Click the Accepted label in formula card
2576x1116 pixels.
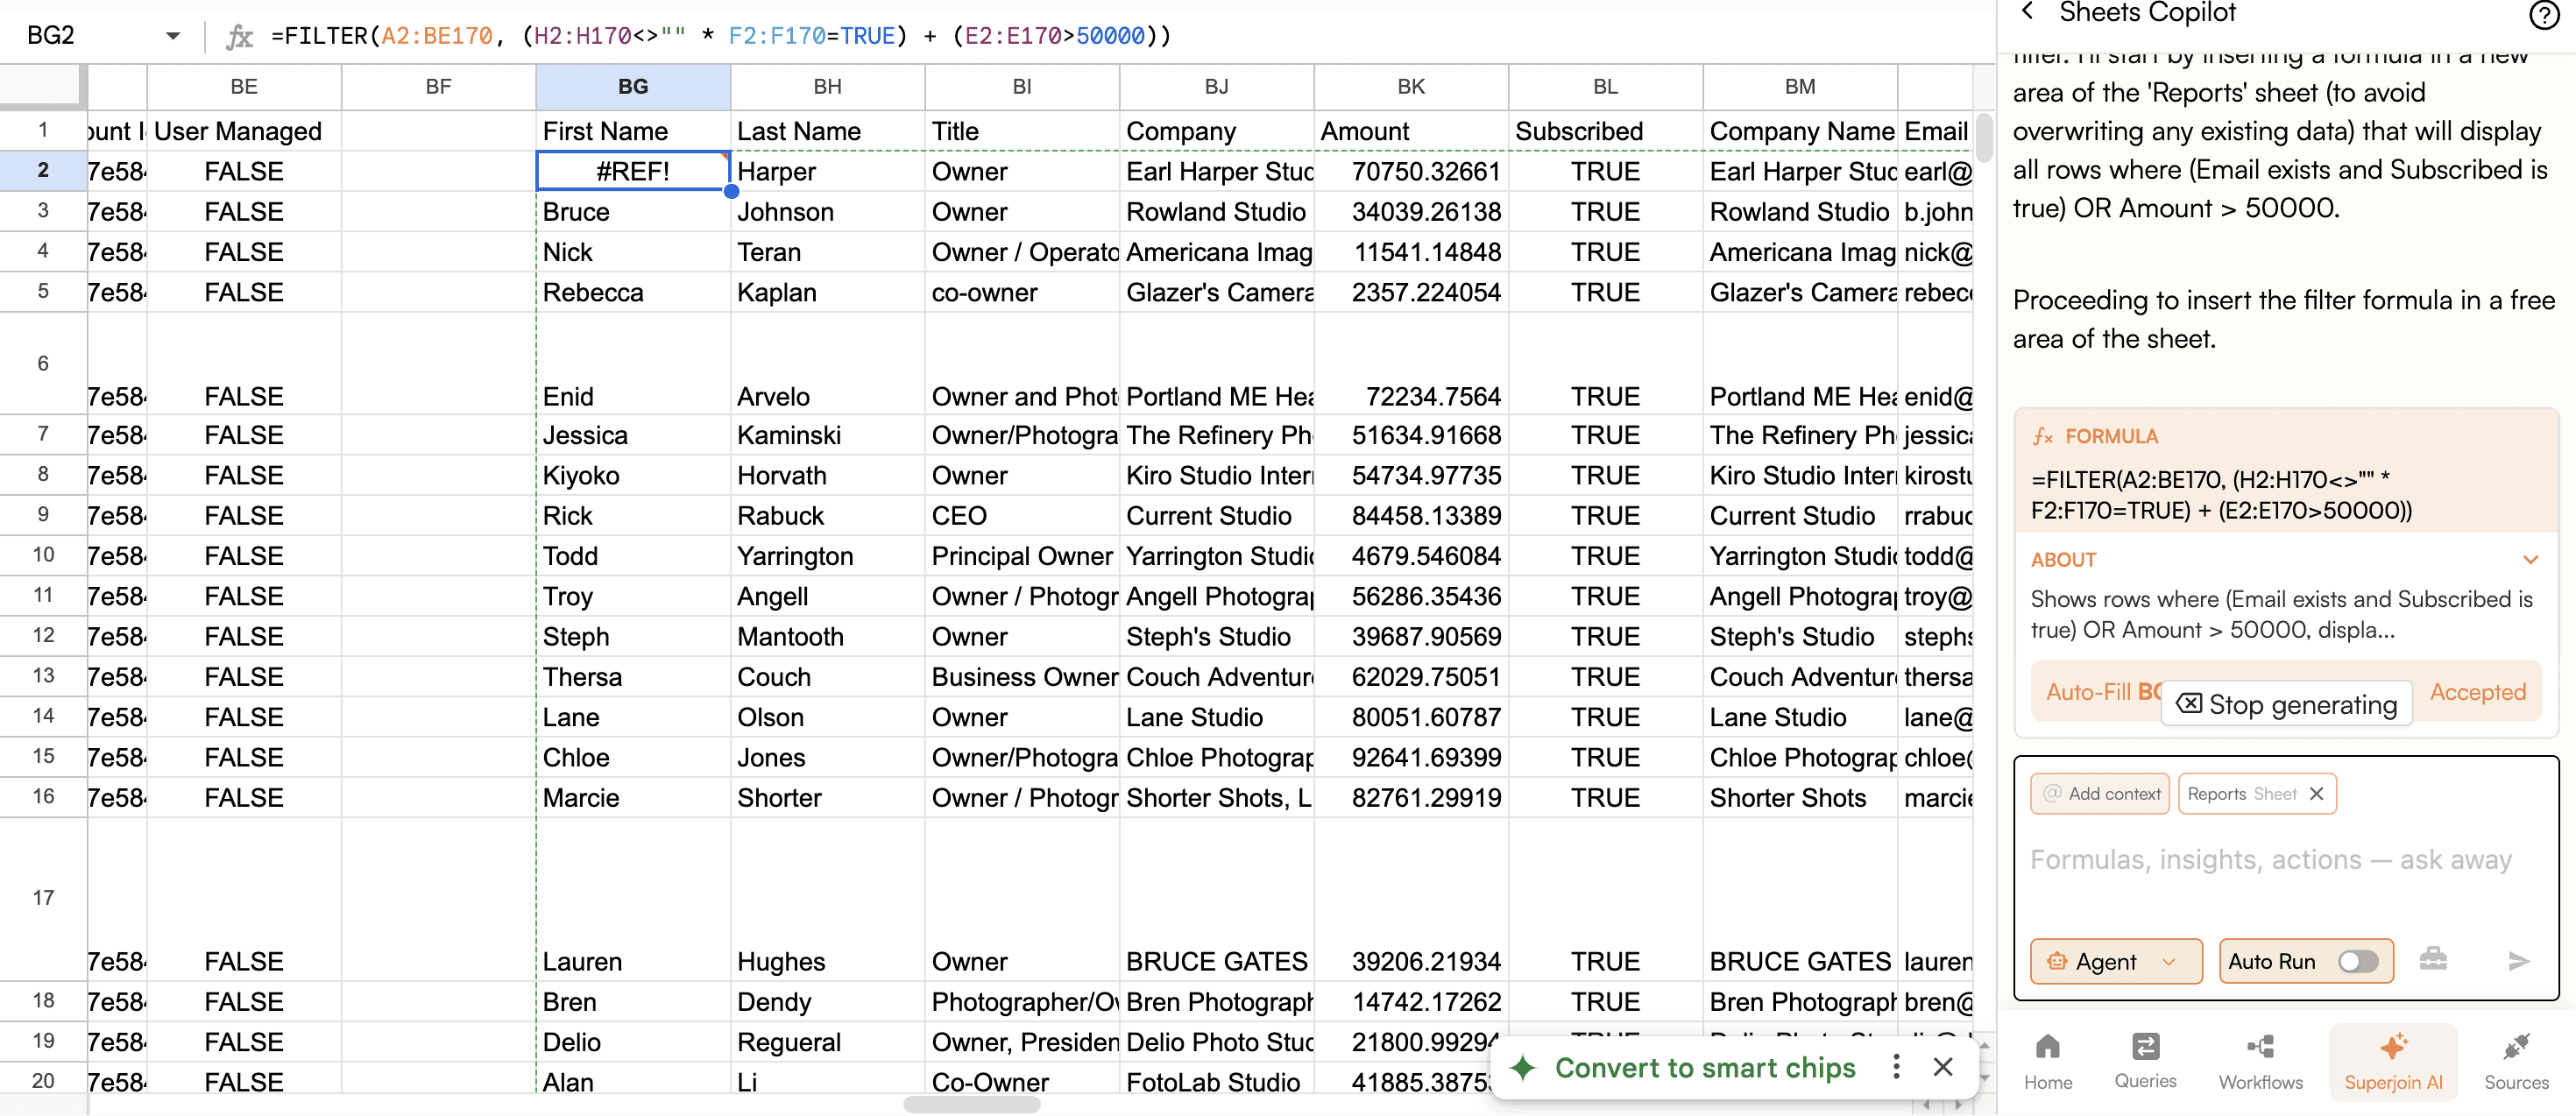click(x=2476, y=691)
